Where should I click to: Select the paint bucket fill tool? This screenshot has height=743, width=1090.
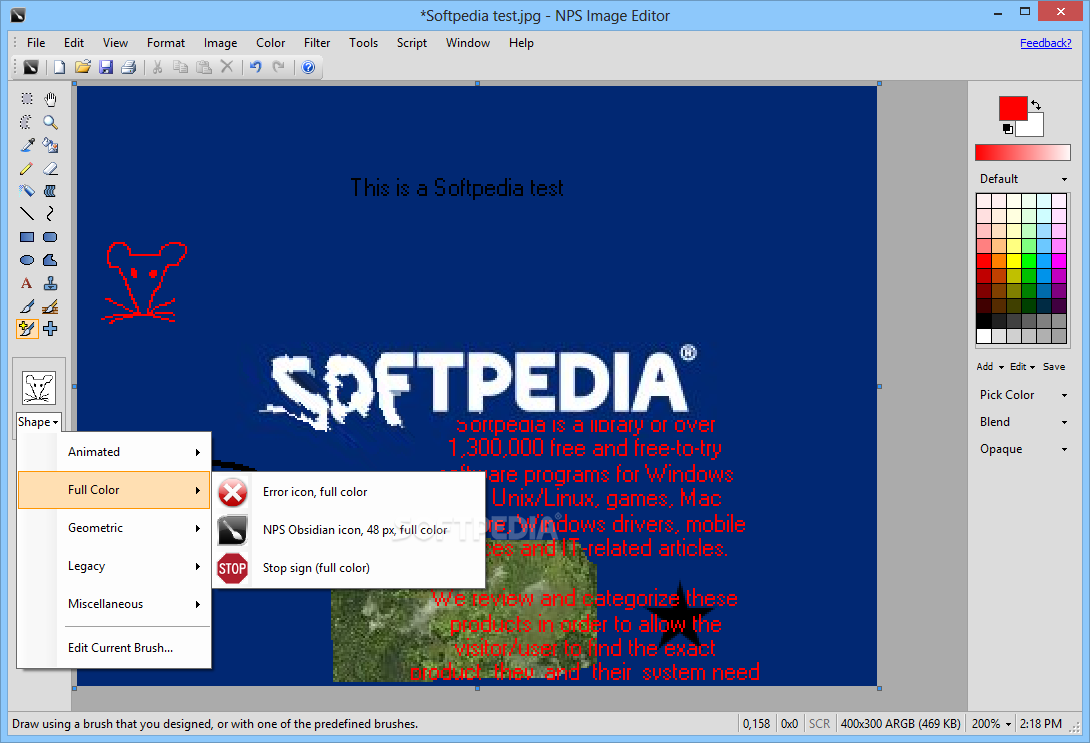tap(50, 145)
